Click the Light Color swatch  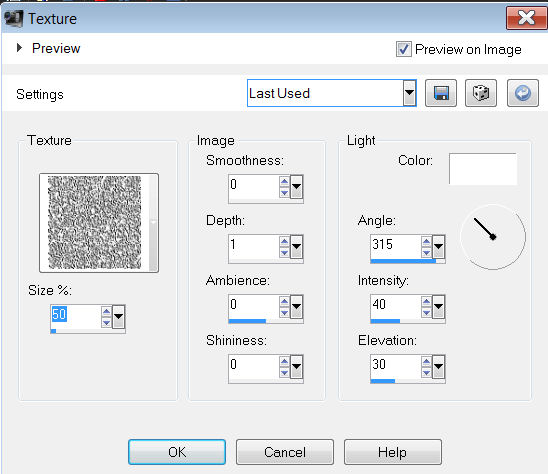483,169
